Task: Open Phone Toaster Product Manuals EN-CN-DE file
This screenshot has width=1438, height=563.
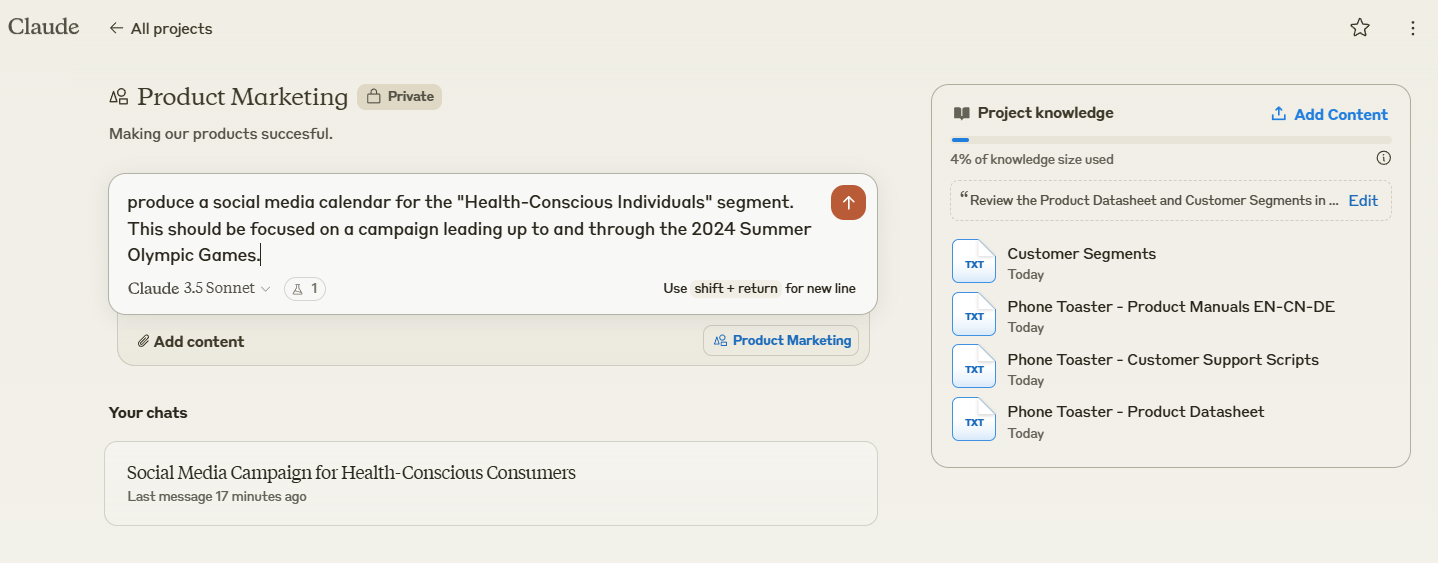Action: (x=1170, y=307)
